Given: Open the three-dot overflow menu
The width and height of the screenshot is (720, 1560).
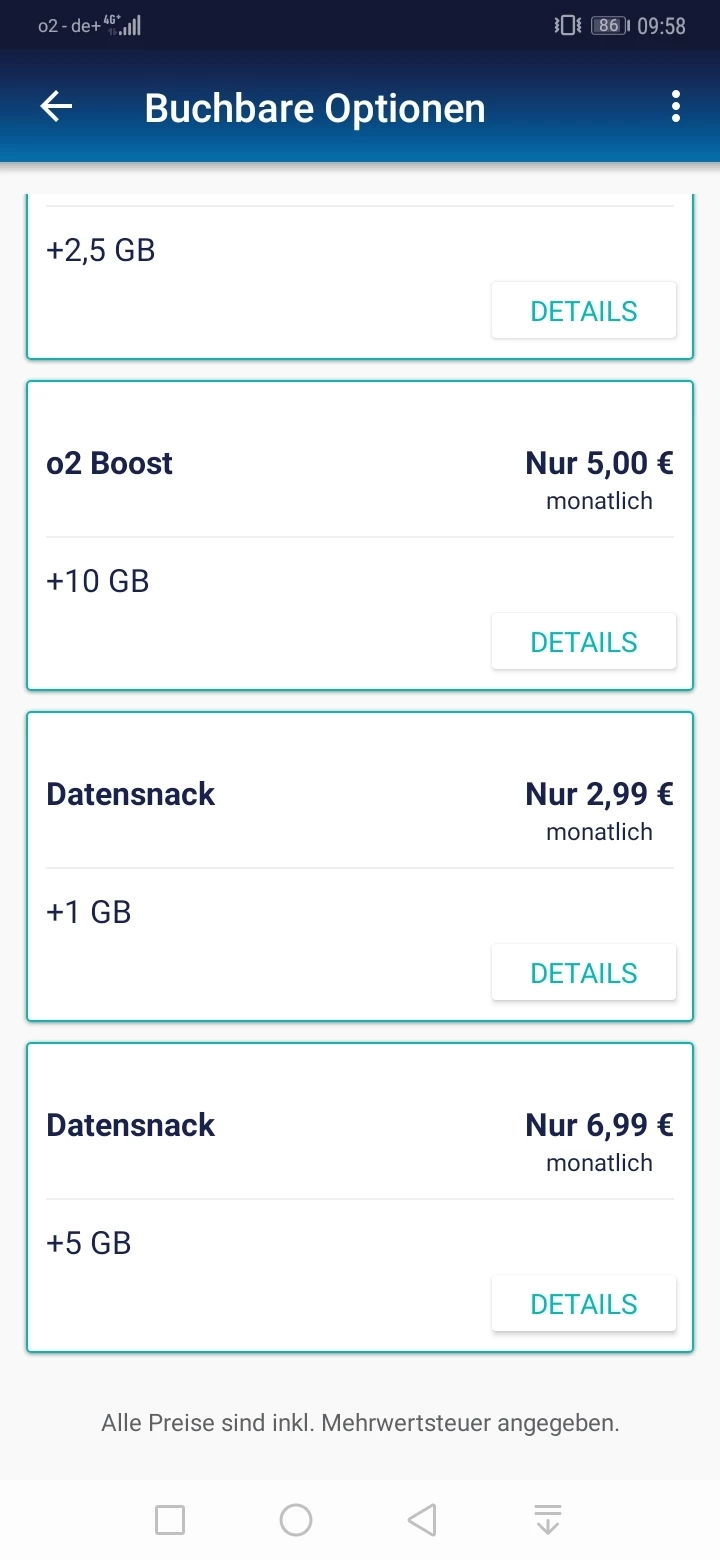Looking at the screenshot, I should (676, 106).
